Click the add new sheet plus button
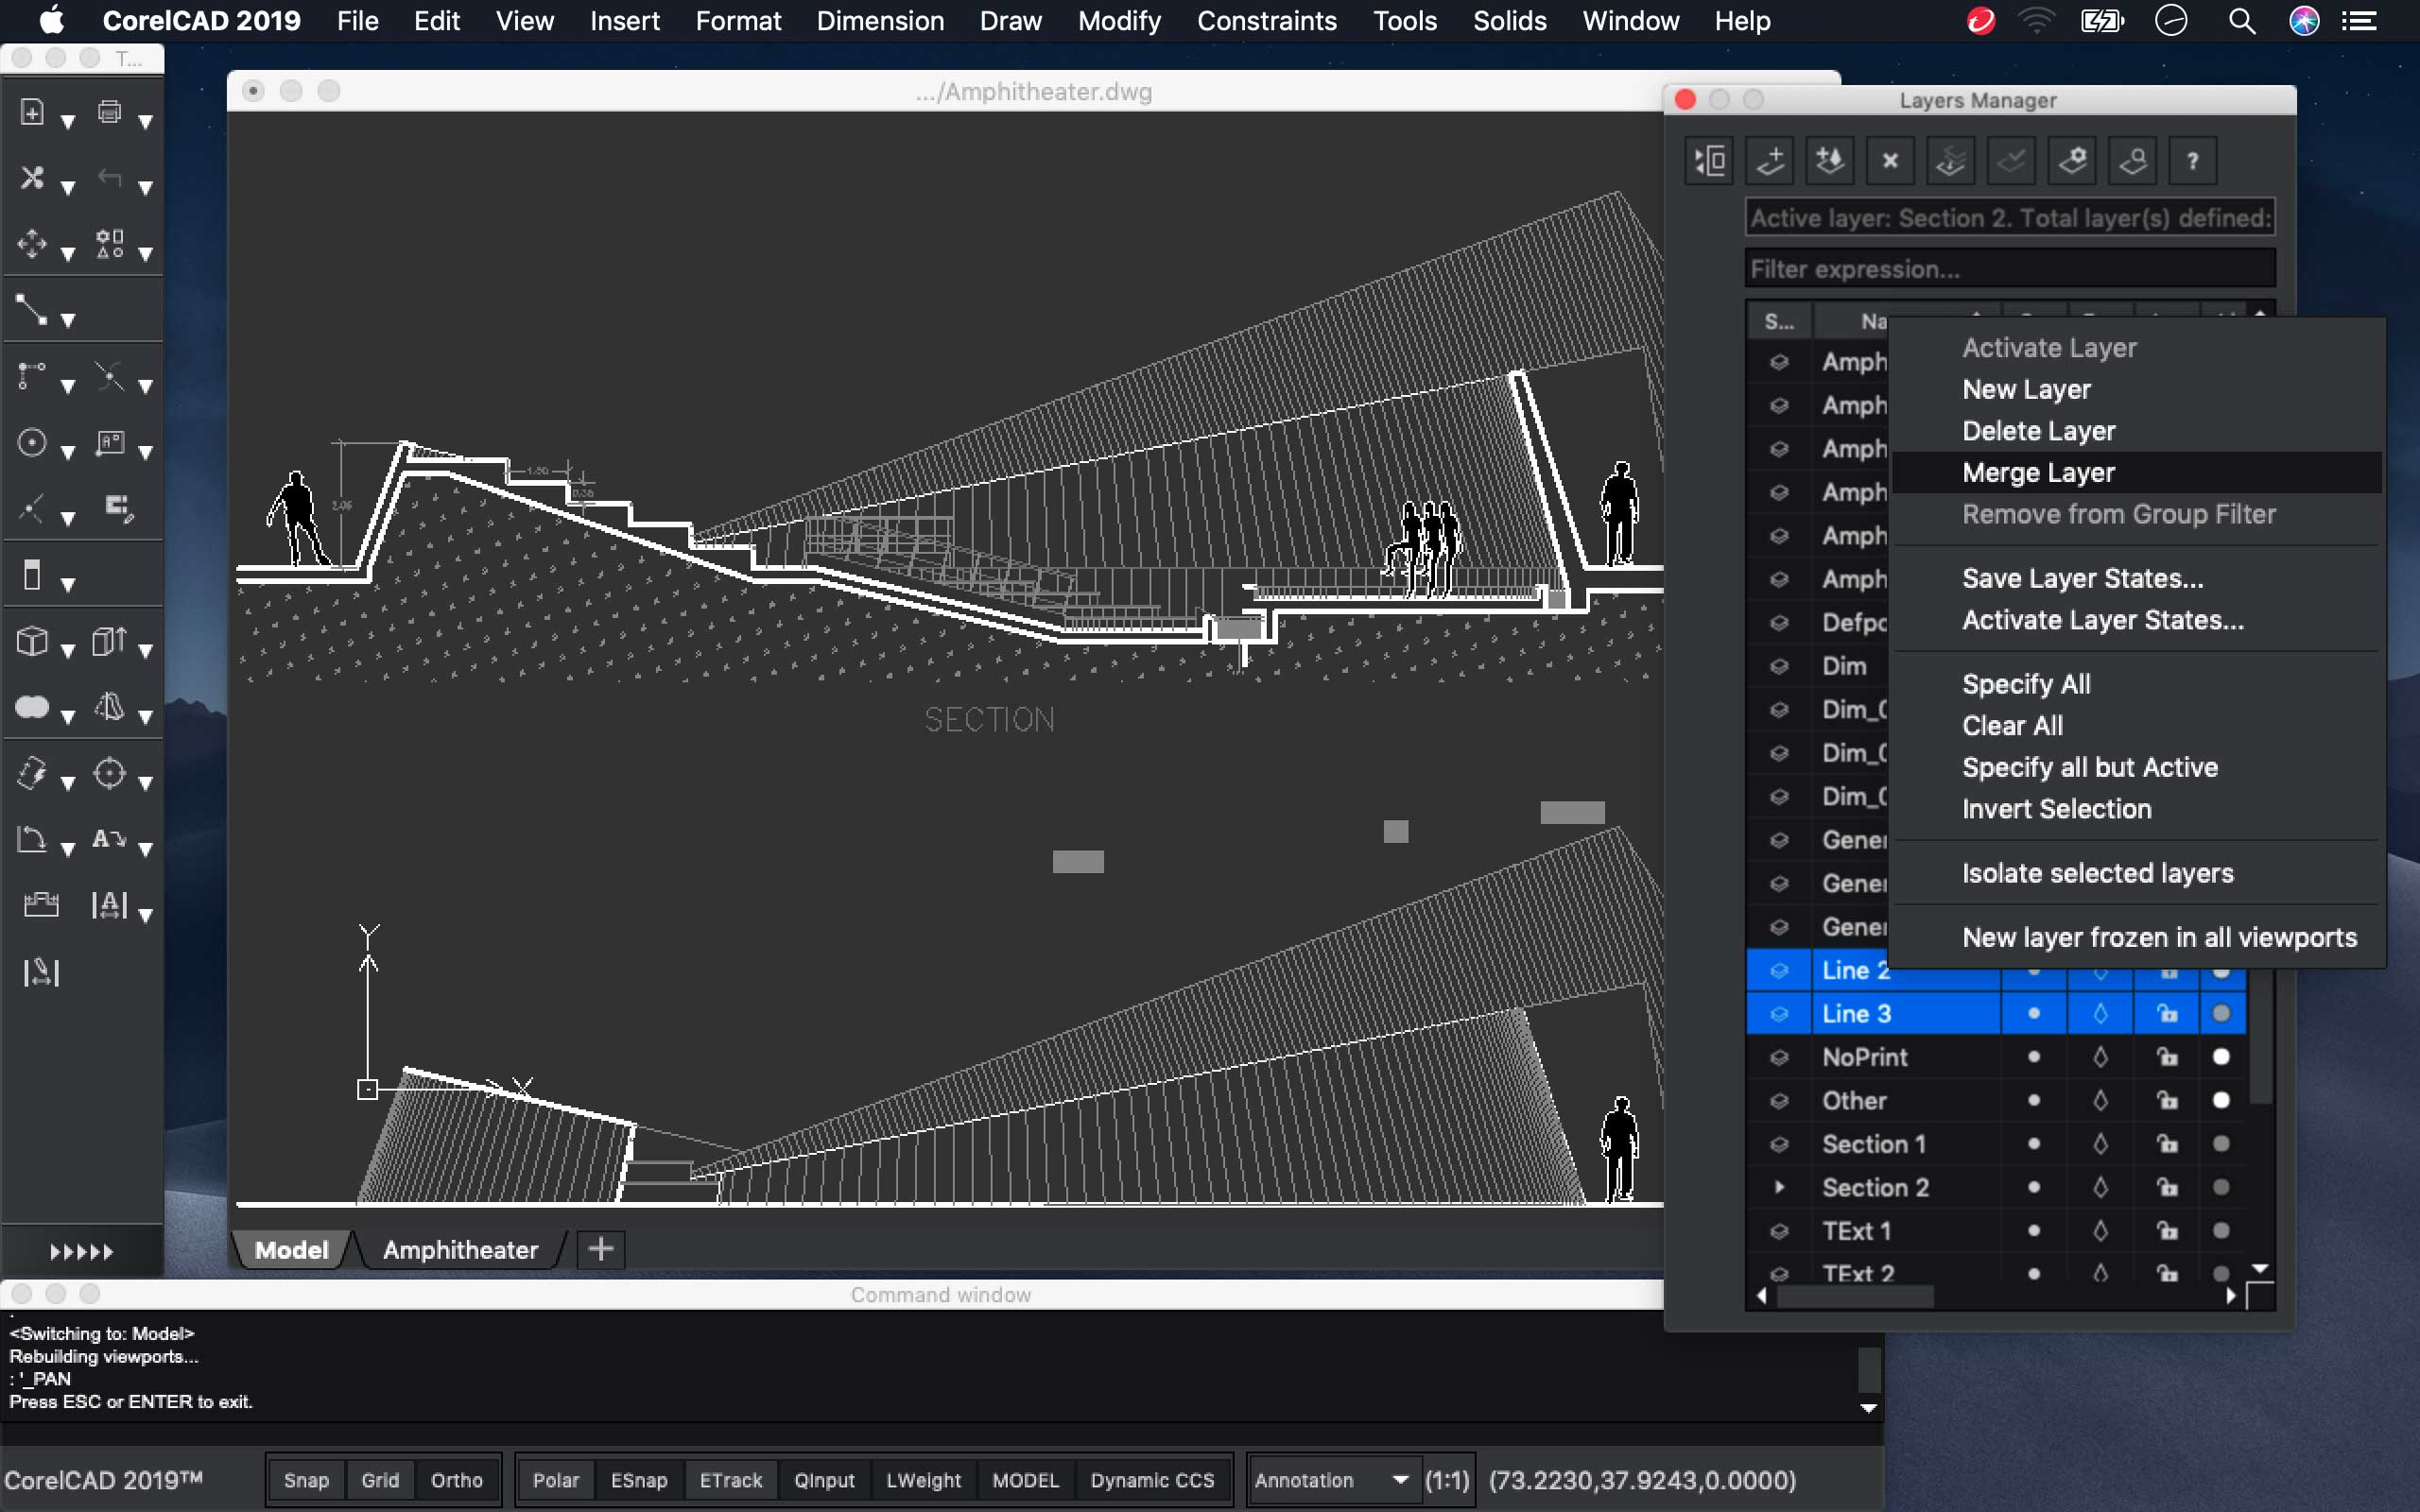 point(601,1249)
